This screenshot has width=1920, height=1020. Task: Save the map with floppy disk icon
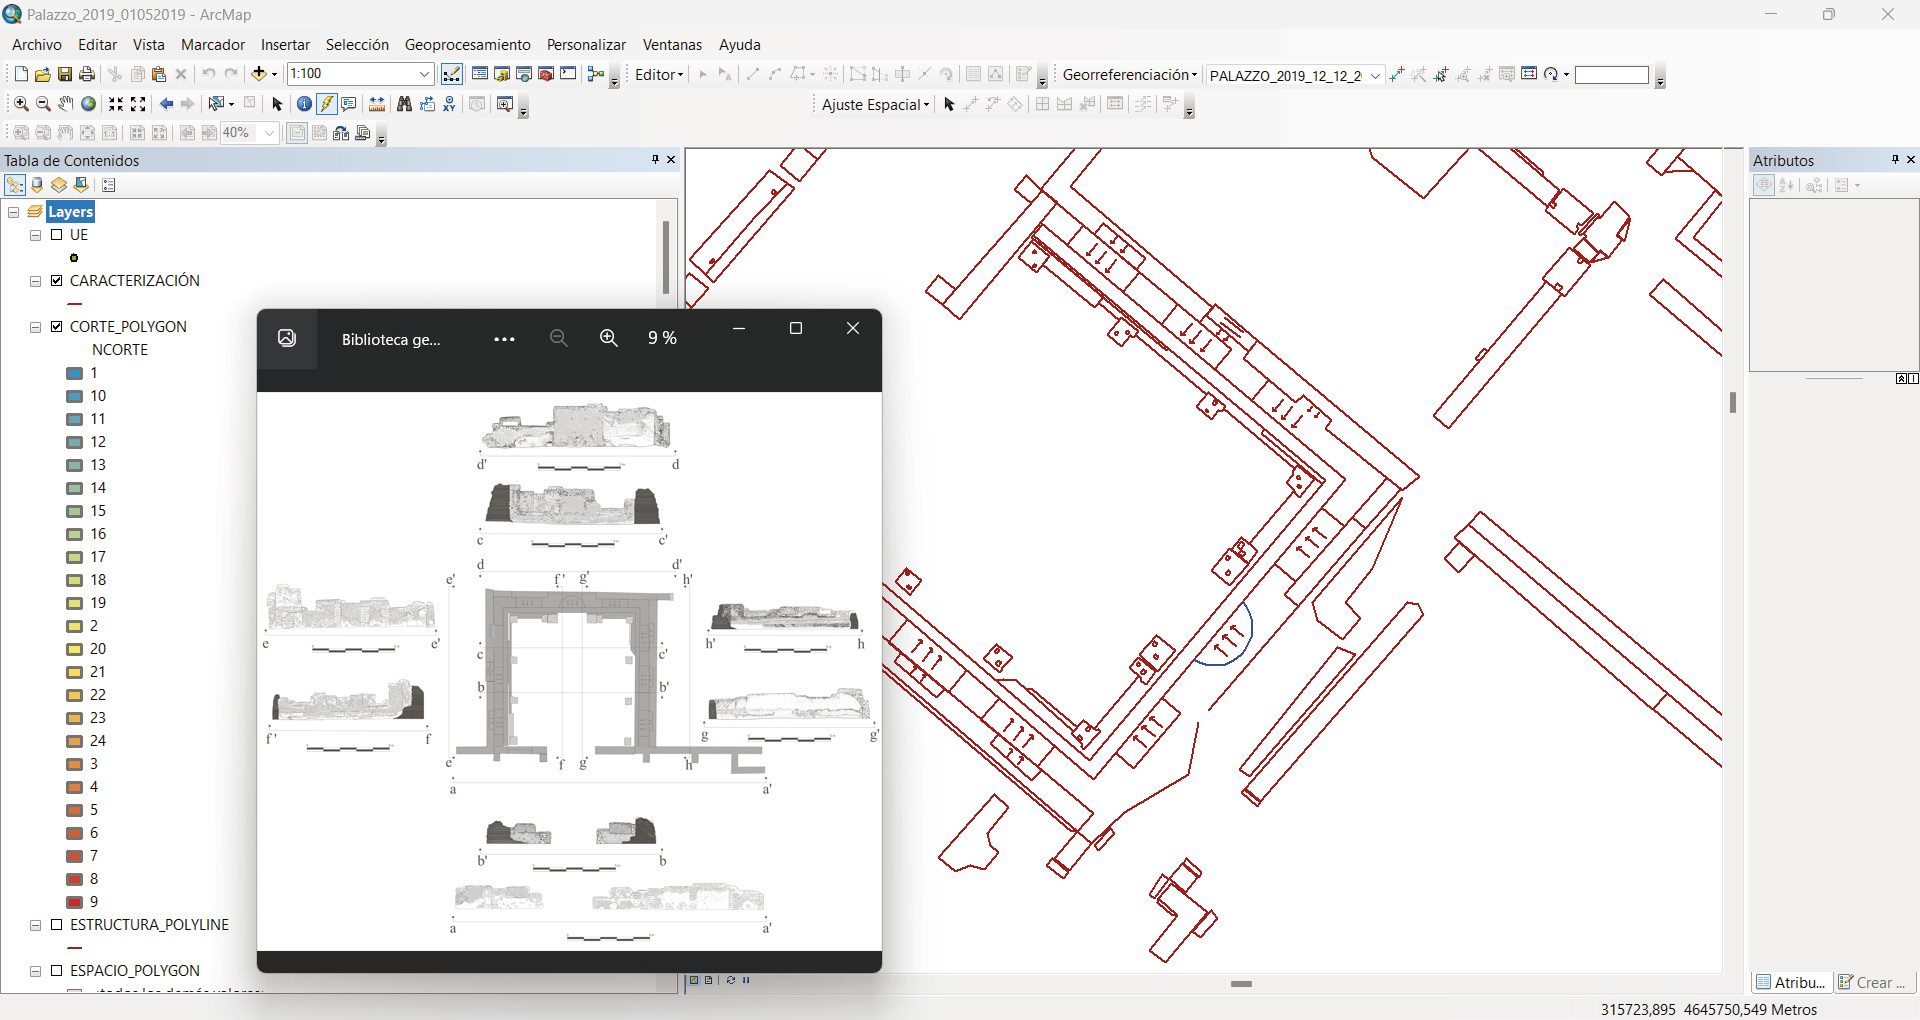click(65, 74)
